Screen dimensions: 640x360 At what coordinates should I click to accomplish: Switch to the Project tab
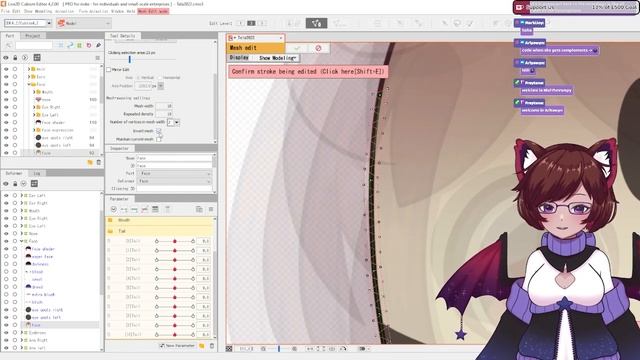coord(33,36)
